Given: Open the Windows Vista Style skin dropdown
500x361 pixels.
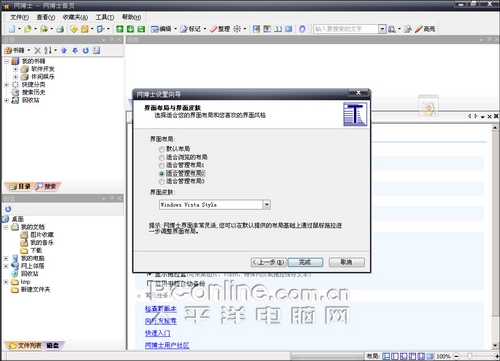Looking at the screenshot, I should 266,205.
